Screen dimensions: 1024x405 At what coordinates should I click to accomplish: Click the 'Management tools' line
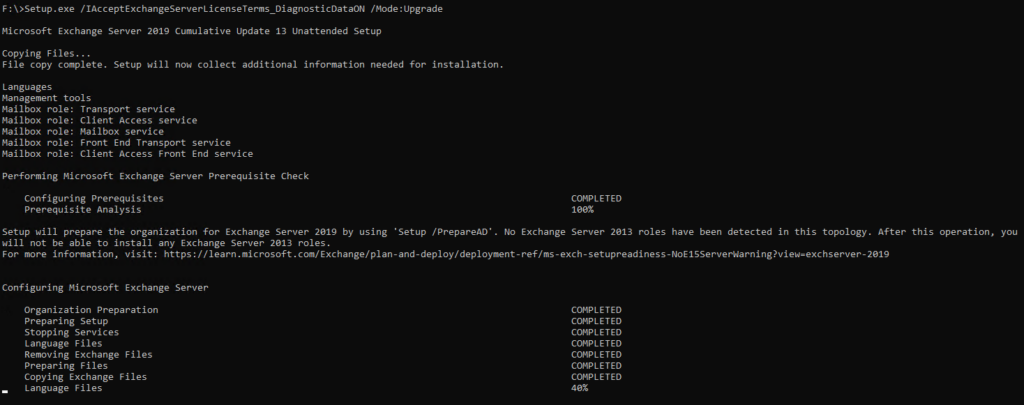pyautogui.click(x=46, y=98)
